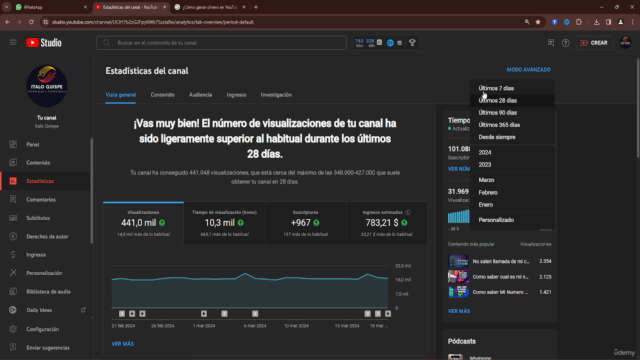Click the browser back arrow

point(7,22)
